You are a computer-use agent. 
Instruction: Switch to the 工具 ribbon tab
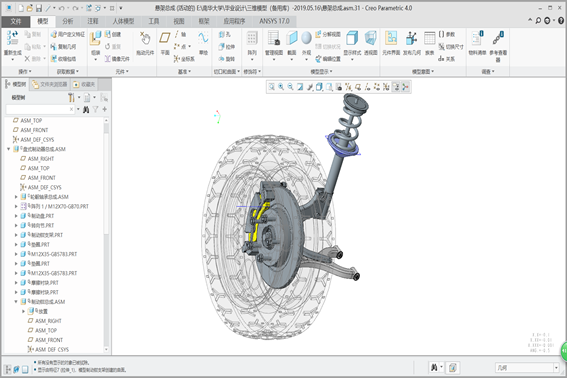[154, 21]
